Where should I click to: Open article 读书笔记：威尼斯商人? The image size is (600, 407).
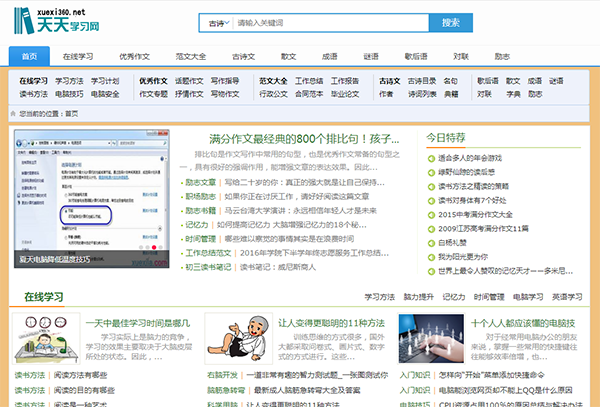[277, 267]
